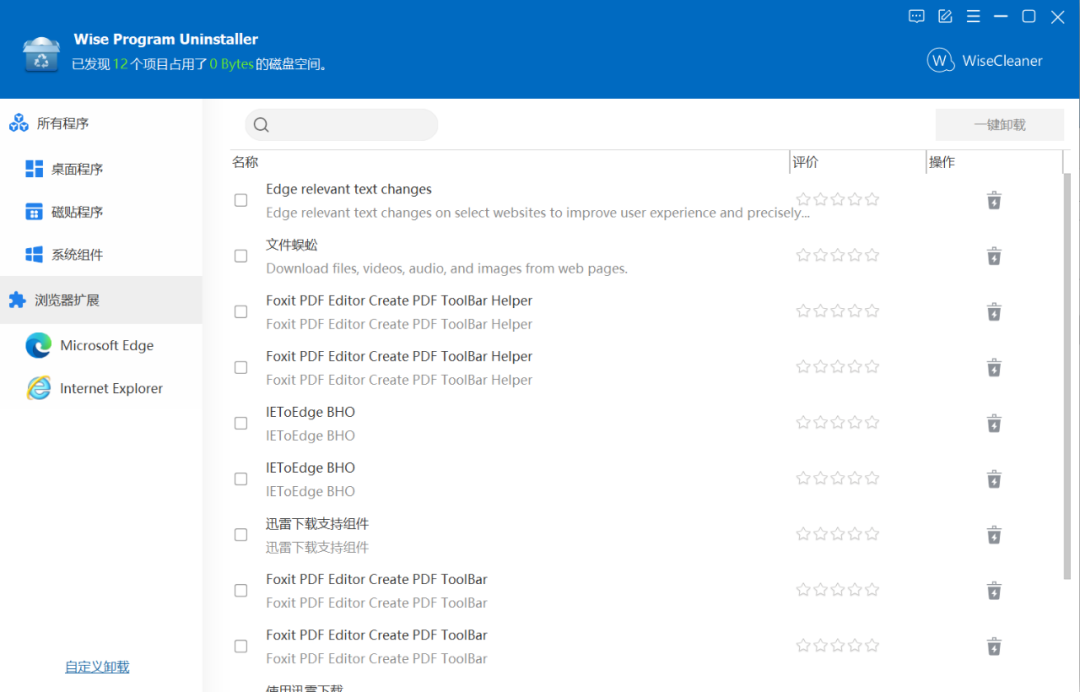Click the recycle bin app logo

coord(41,54)
